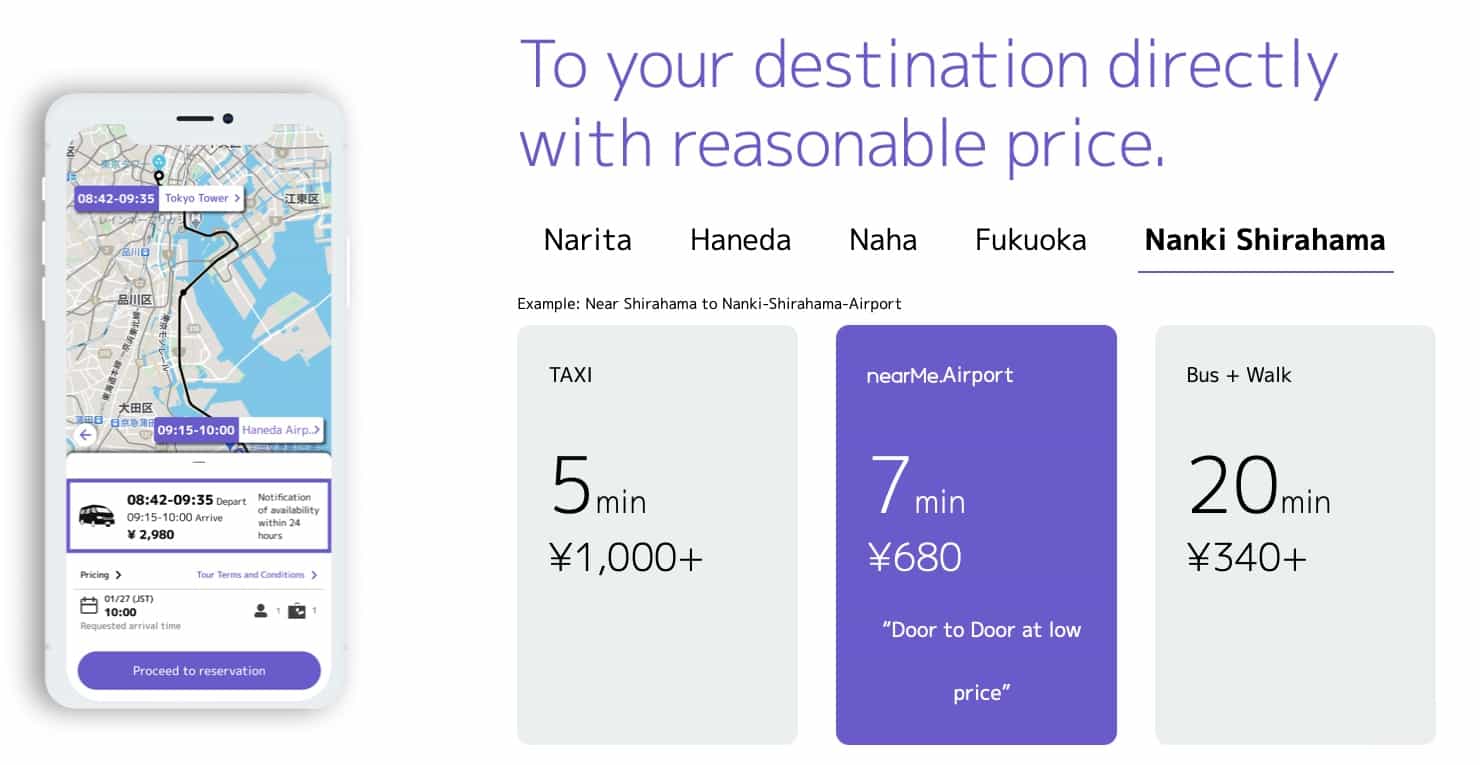Tap the back arrow on the map

click(x=85, y=435)
